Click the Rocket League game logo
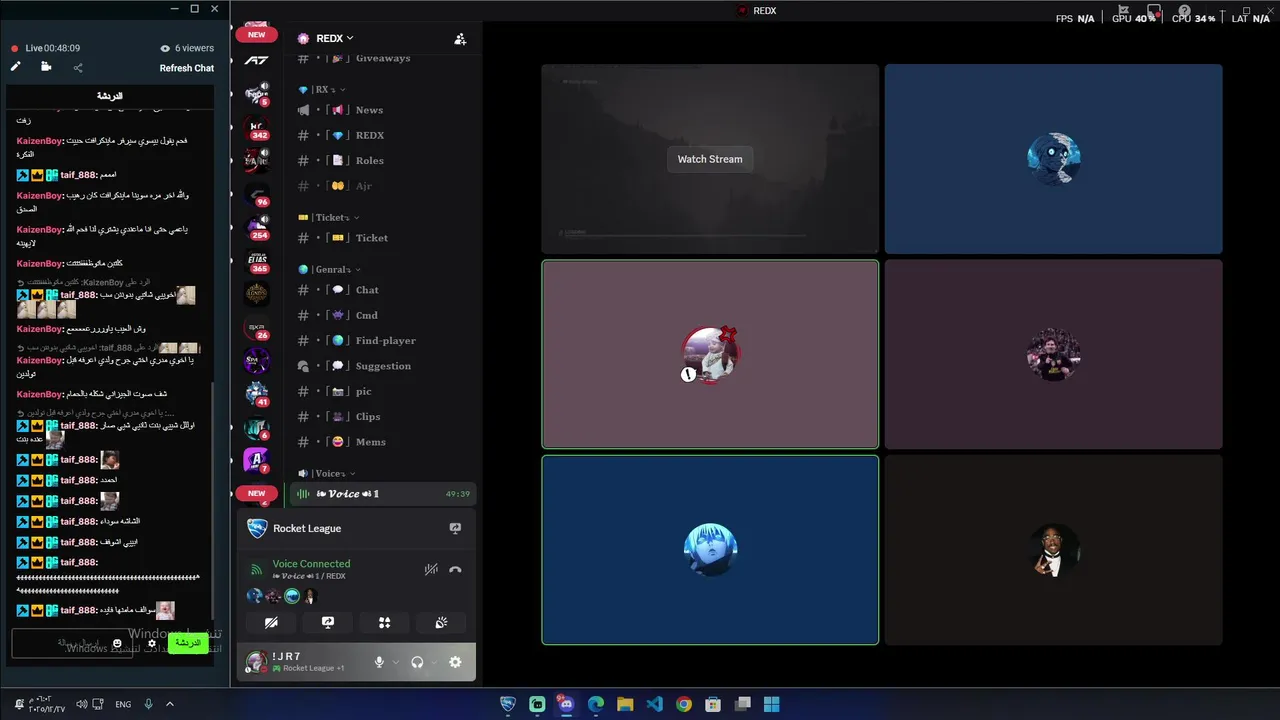 click(257, 528)
